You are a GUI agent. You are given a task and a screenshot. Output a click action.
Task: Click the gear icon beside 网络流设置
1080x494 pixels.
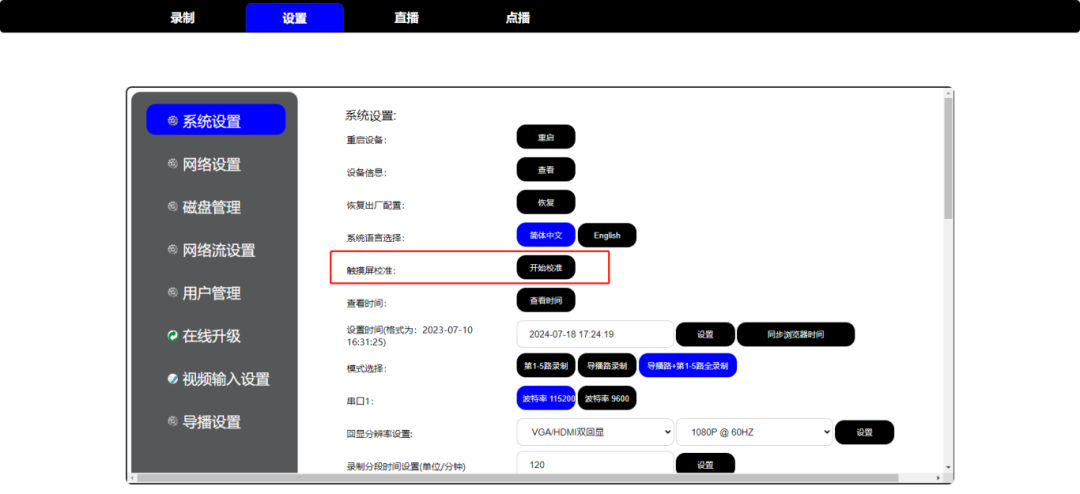(x=173, y=249)
